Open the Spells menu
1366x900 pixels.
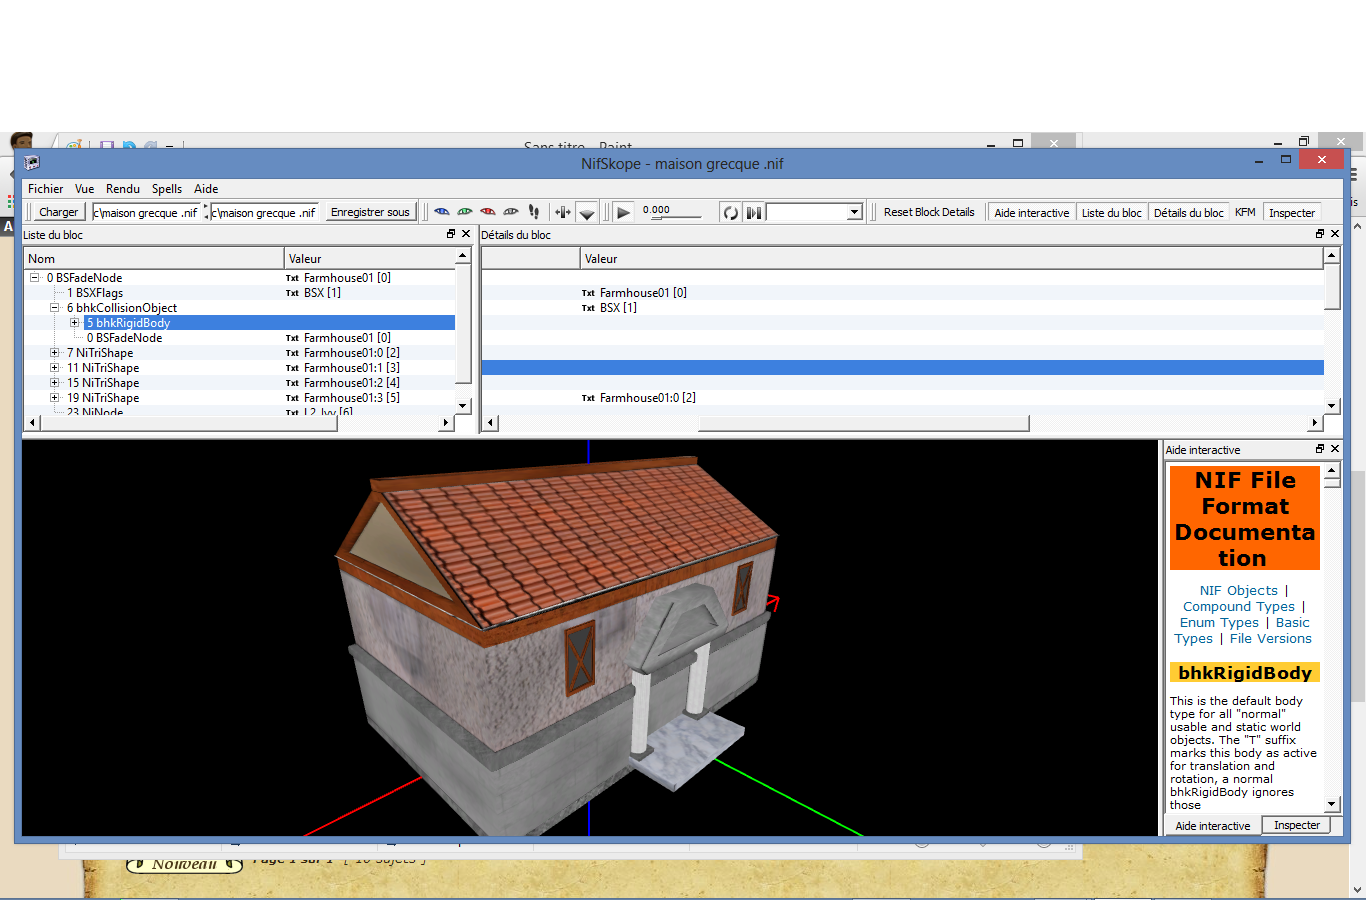pos(167,188)
